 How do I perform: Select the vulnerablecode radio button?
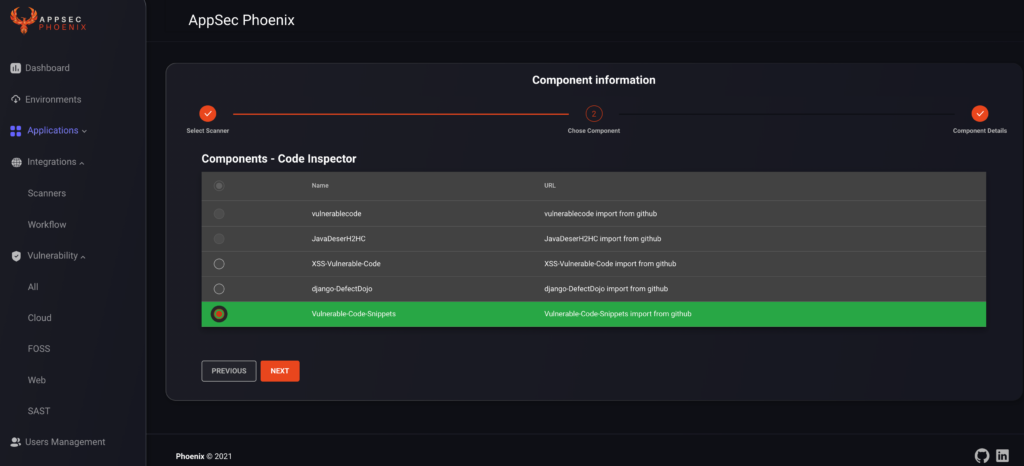point(219,213)
